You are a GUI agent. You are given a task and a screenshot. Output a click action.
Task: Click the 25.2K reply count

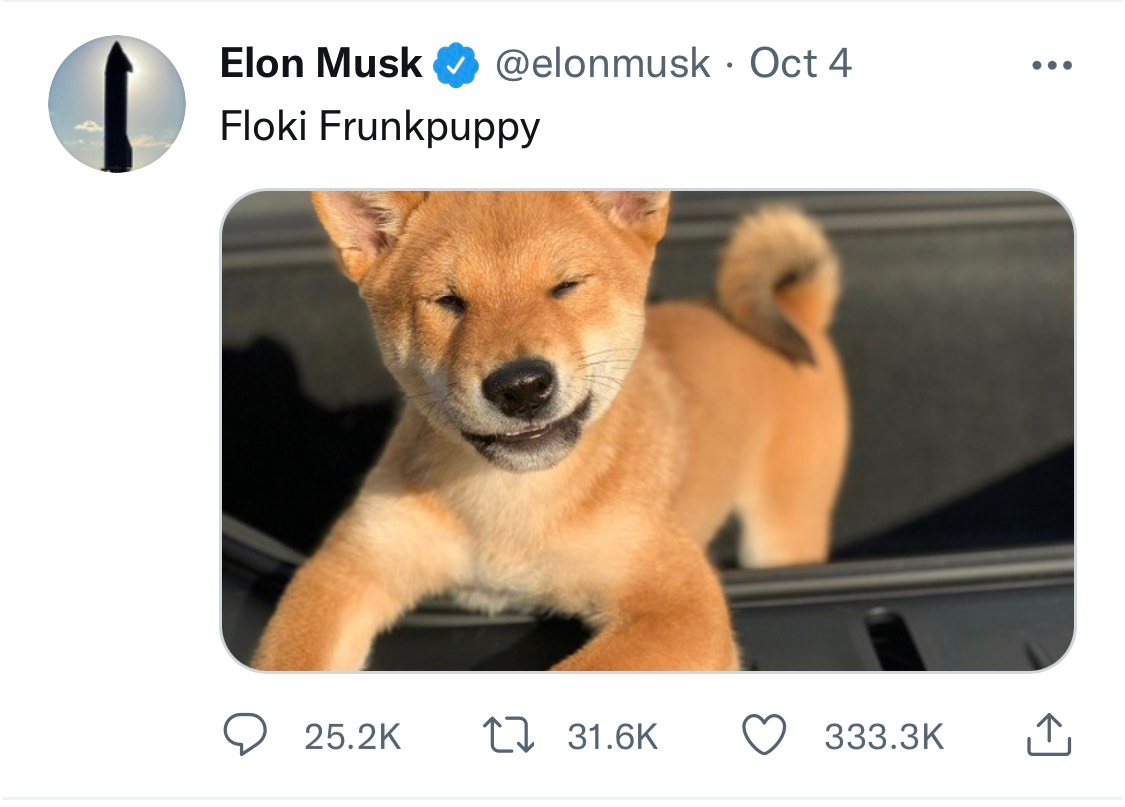pyautogui.click(x=352, y=738)
